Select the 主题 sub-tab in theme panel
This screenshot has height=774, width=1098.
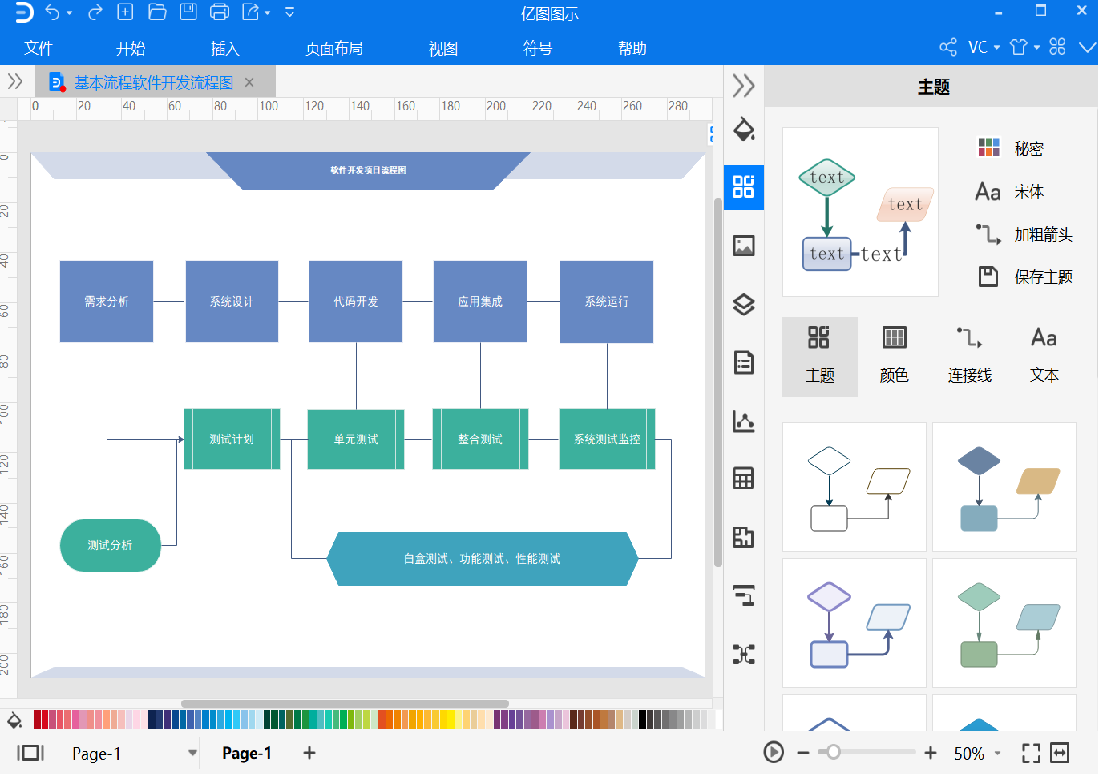[x=819, y=357]
